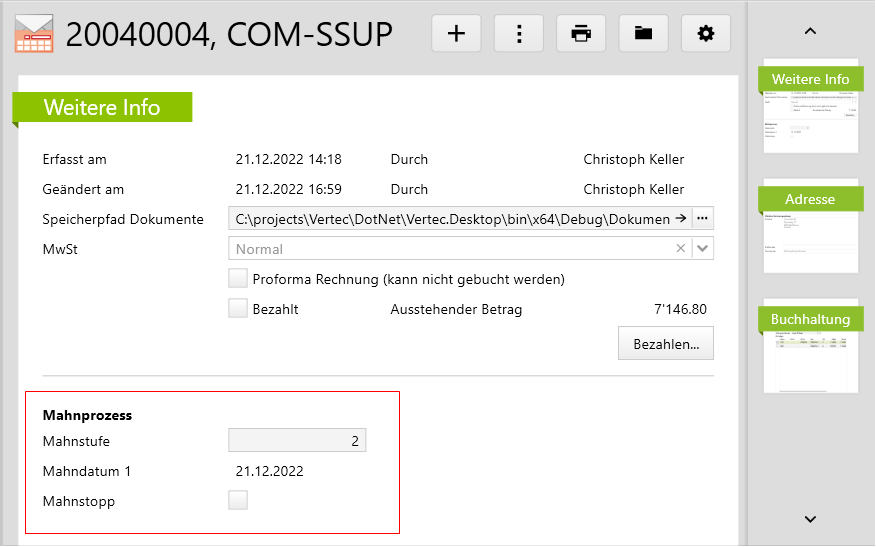The image size is (876, 547).
Task: Expand the MwSt dropdown arrow
Action: click(703, 249)
